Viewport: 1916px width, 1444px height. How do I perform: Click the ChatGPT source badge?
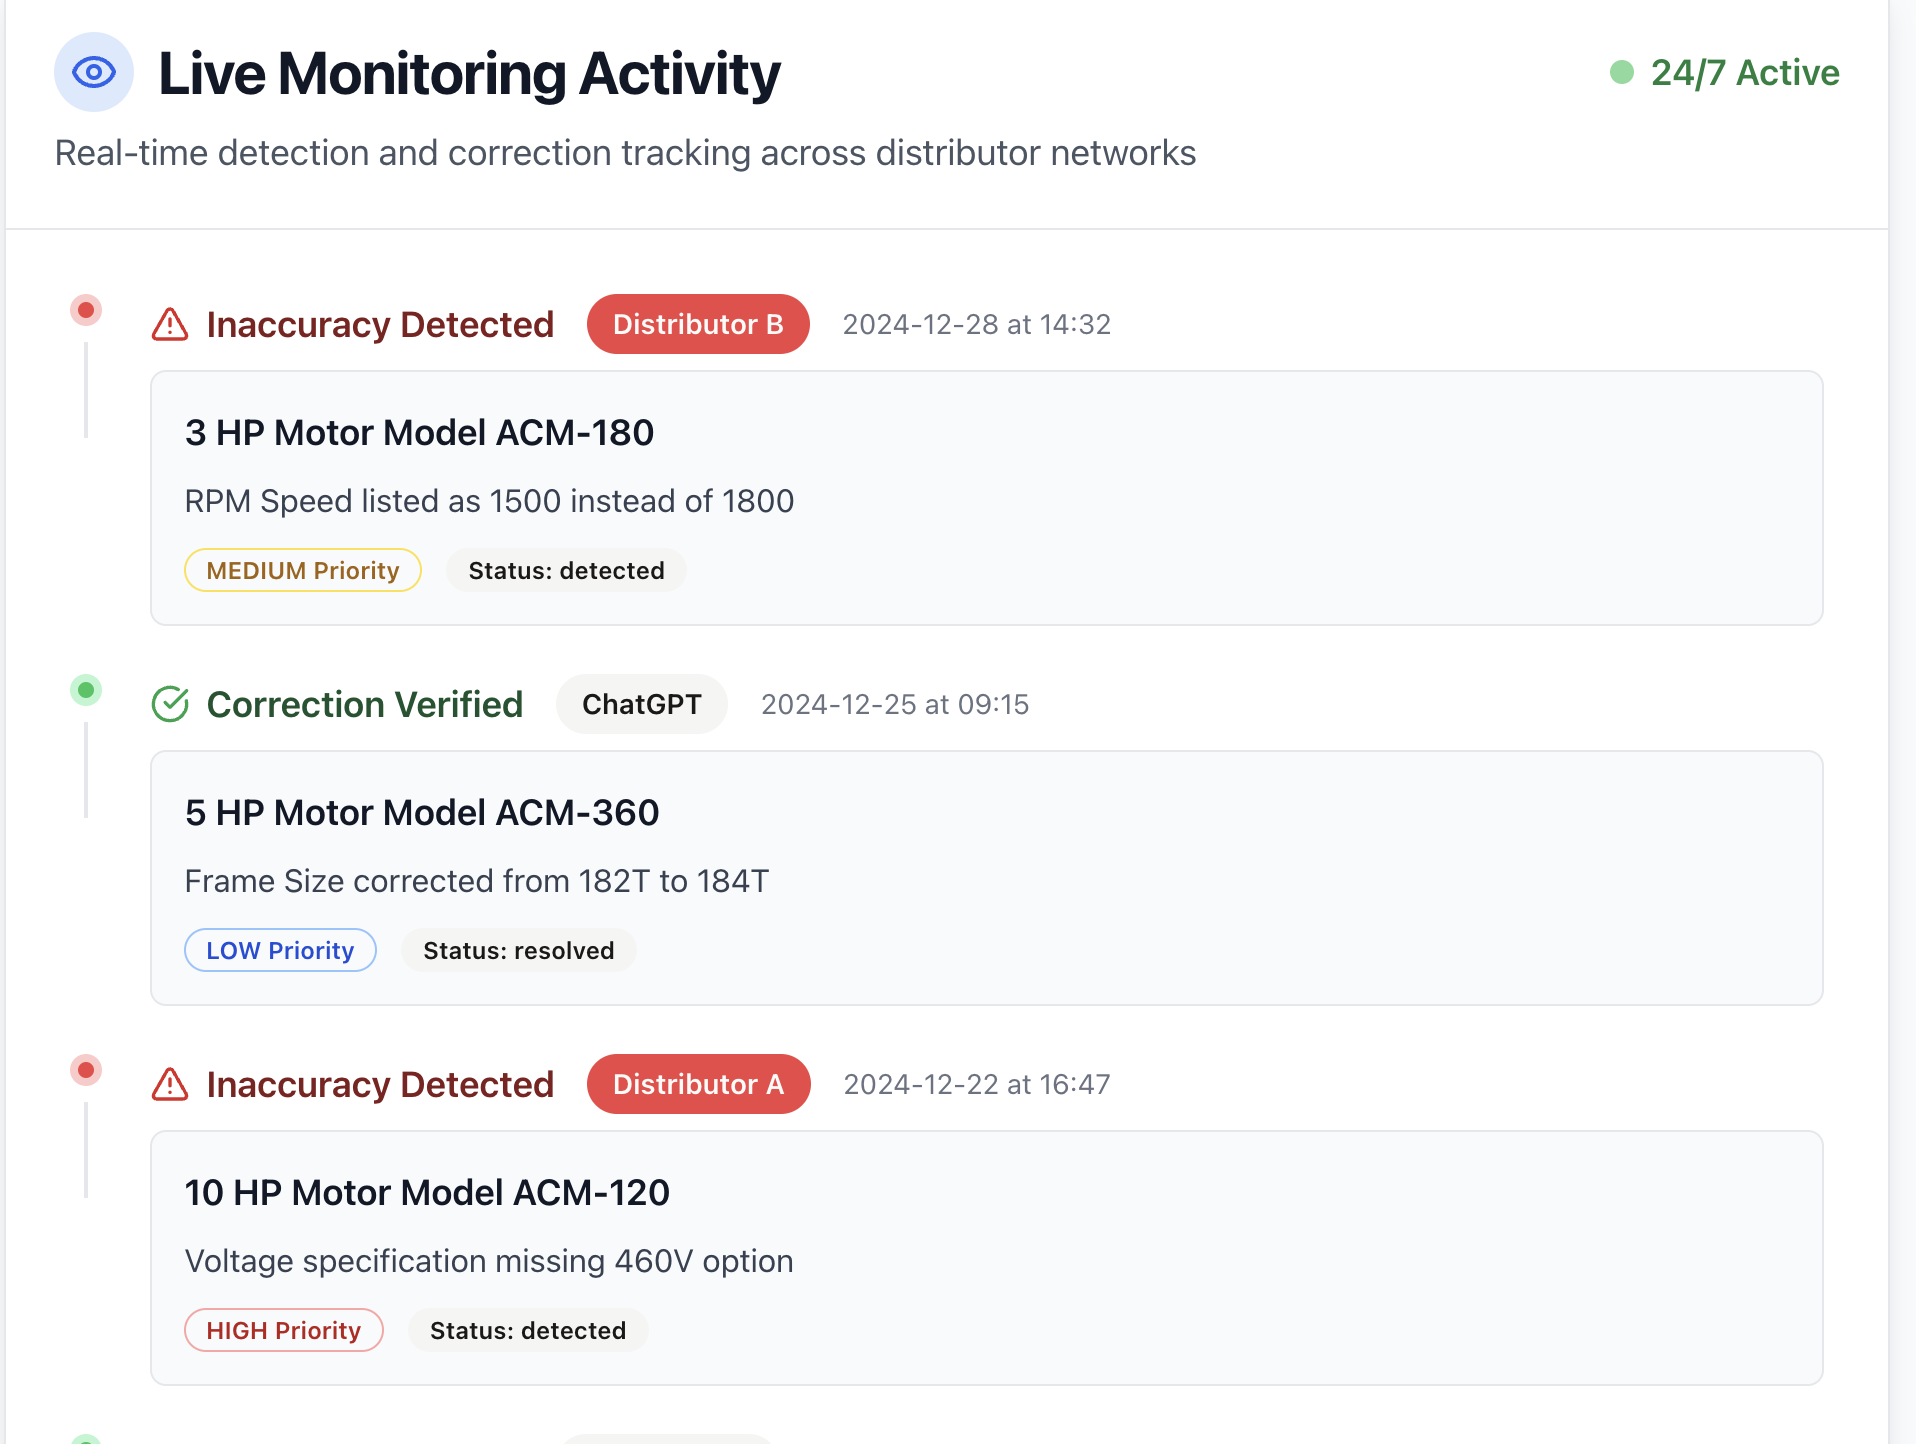point(642,704)
